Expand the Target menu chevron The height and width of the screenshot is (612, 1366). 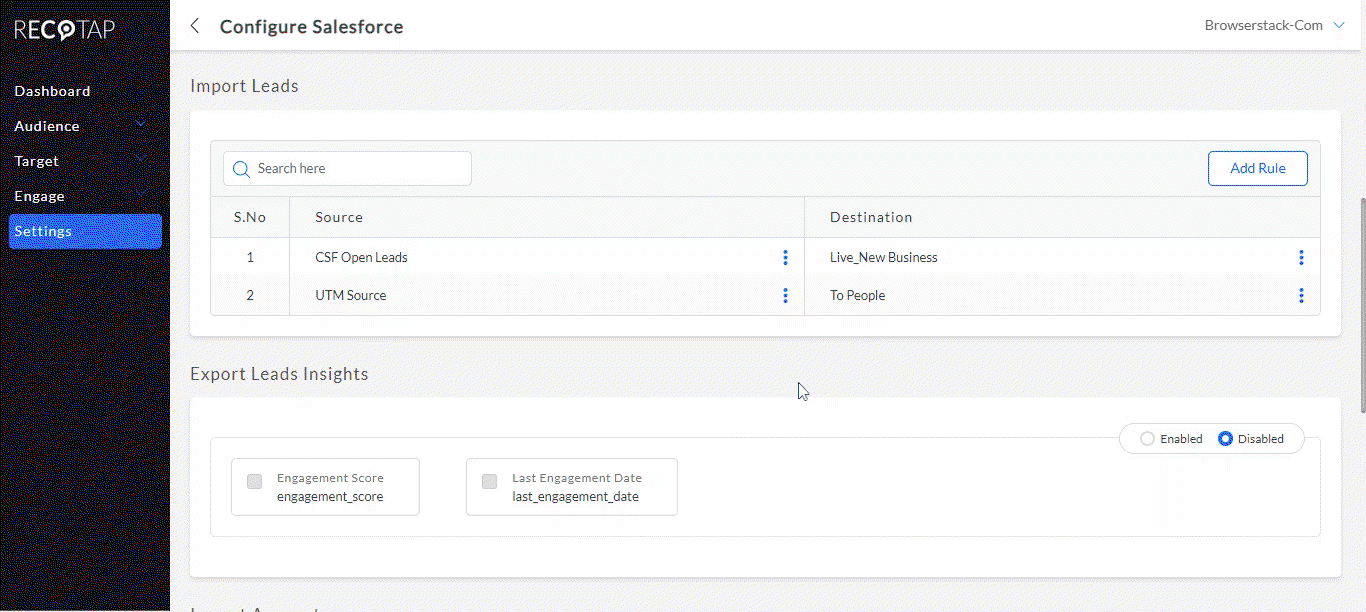[141, 160]
